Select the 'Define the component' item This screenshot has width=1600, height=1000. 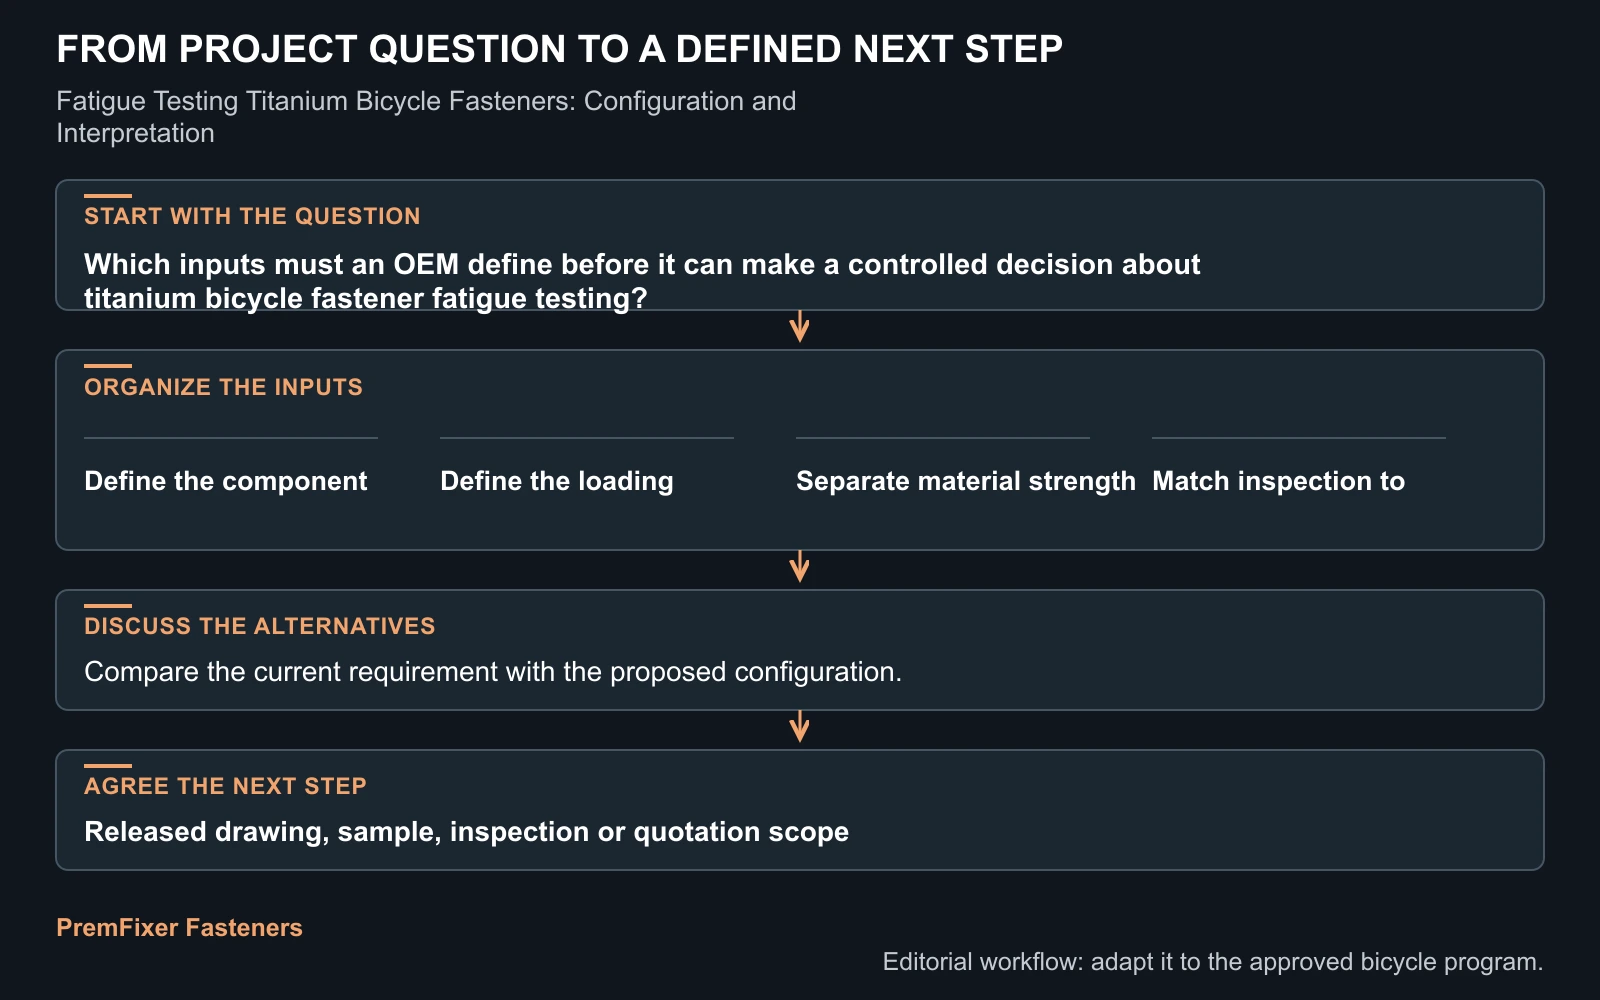click(x=226, y=481)
